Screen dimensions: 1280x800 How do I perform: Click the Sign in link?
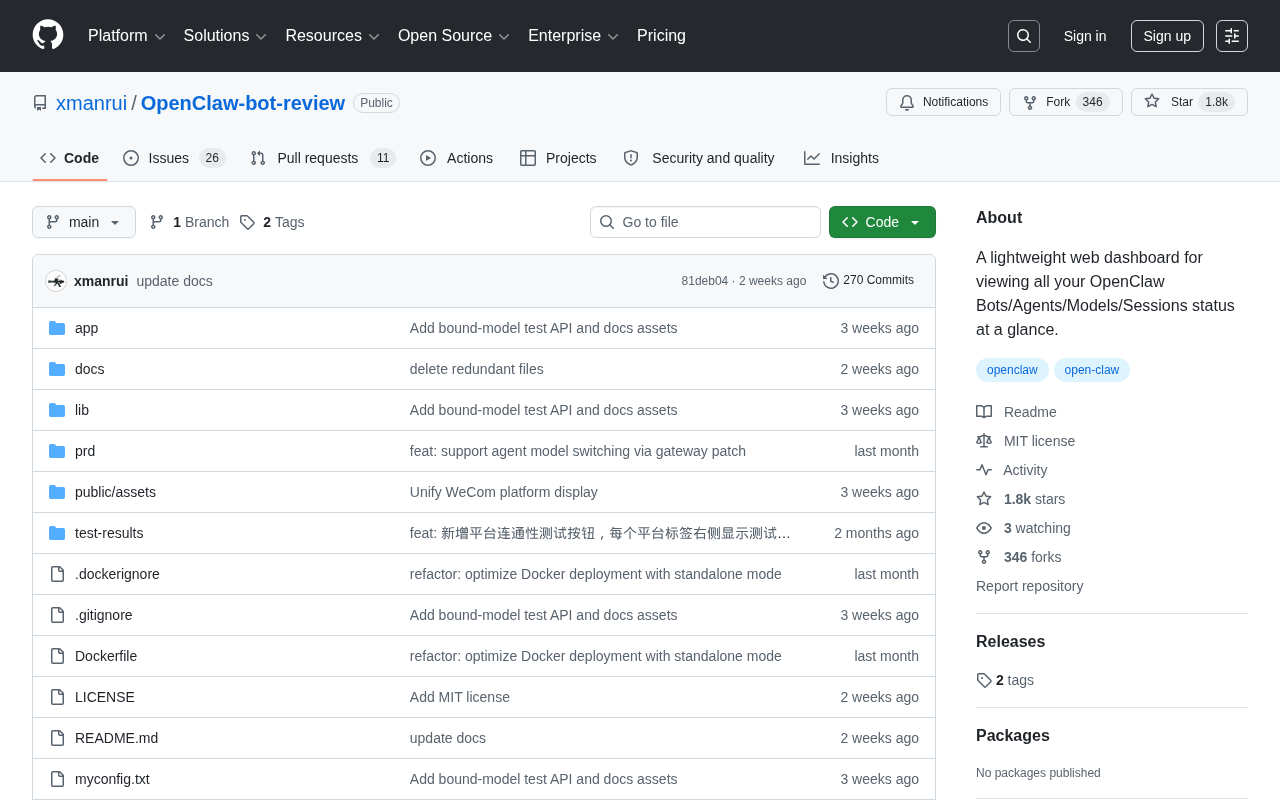pos(1085,36)
